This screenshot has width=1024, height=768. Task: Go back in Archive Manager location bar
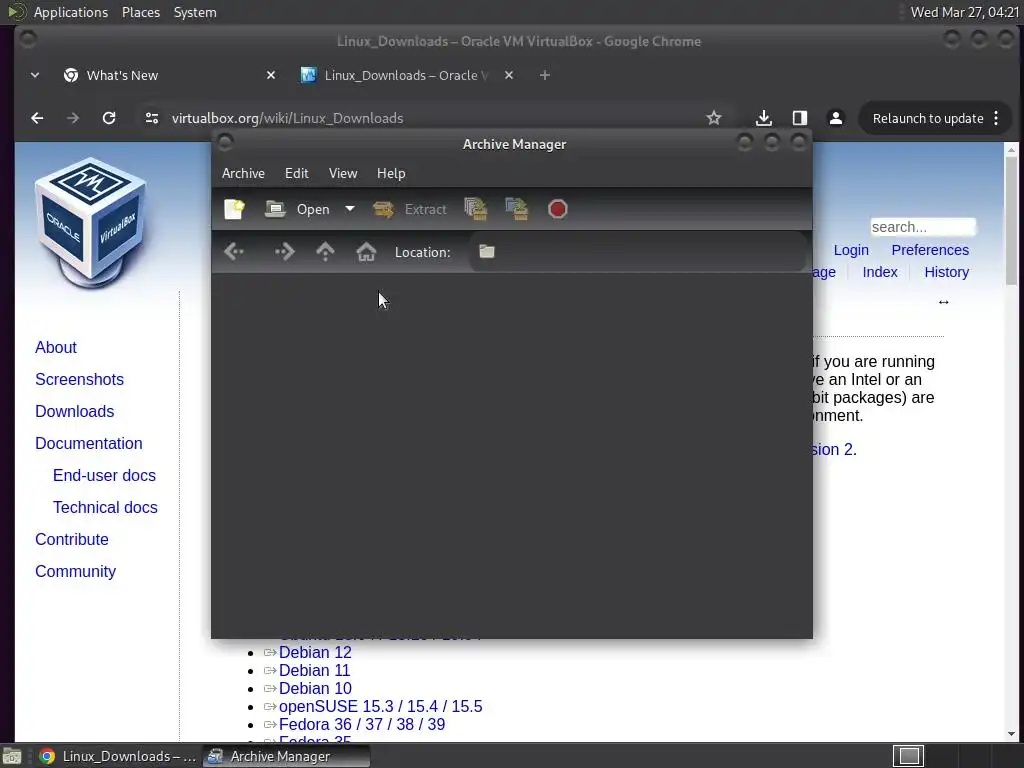(x=234, y=251)
